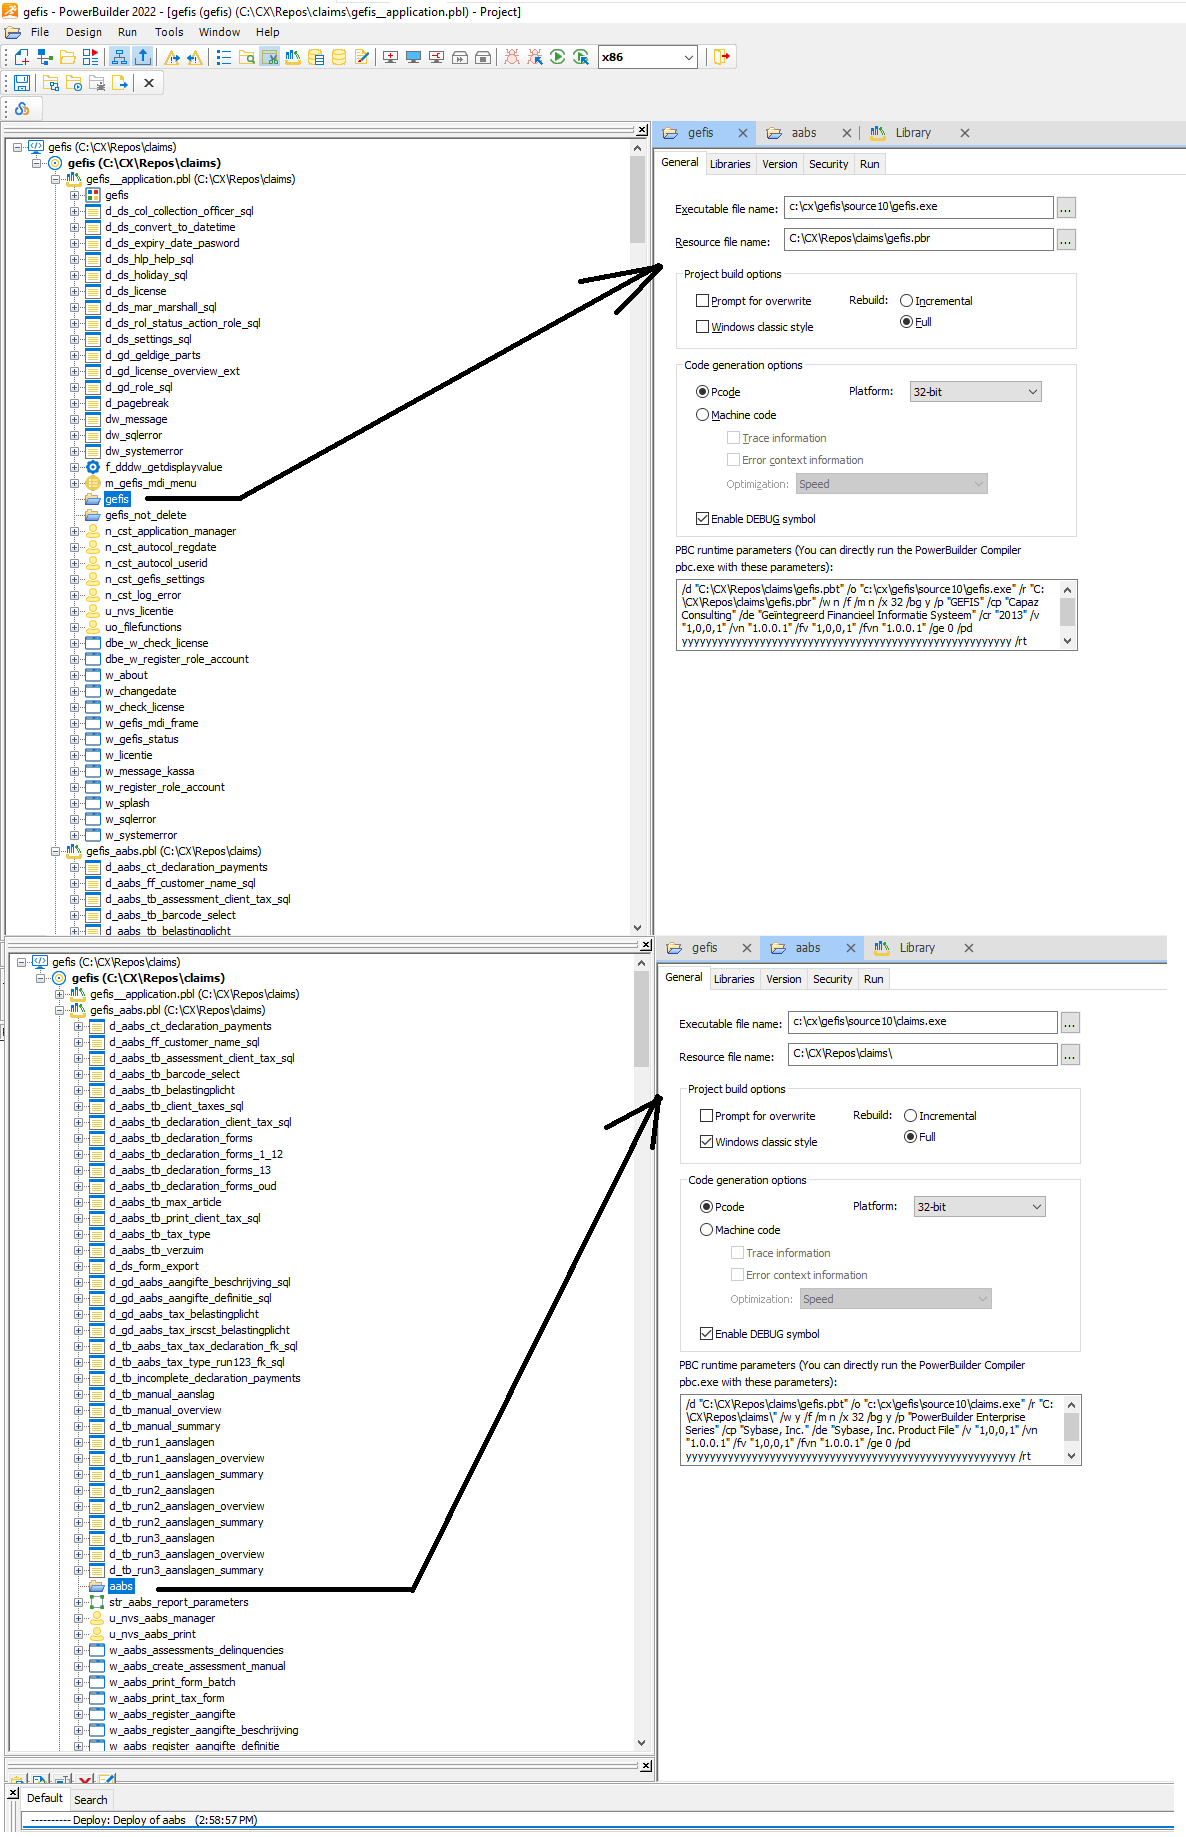
Task: Click browse button beside aabs resource file name
Action: click(x=1070, y=1056)
